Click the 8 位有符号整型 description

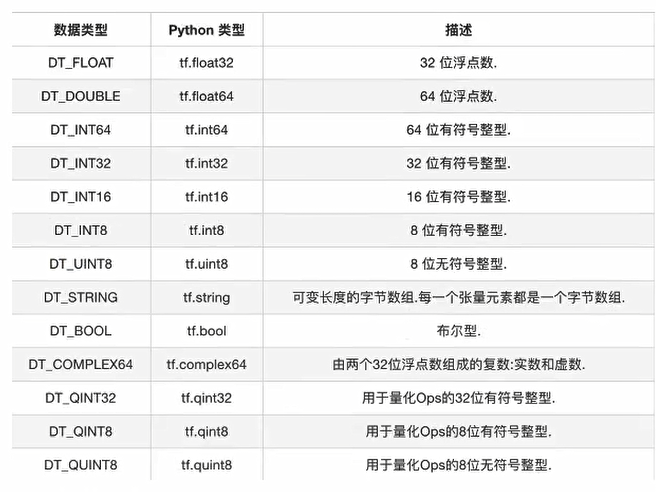(459, 230)
